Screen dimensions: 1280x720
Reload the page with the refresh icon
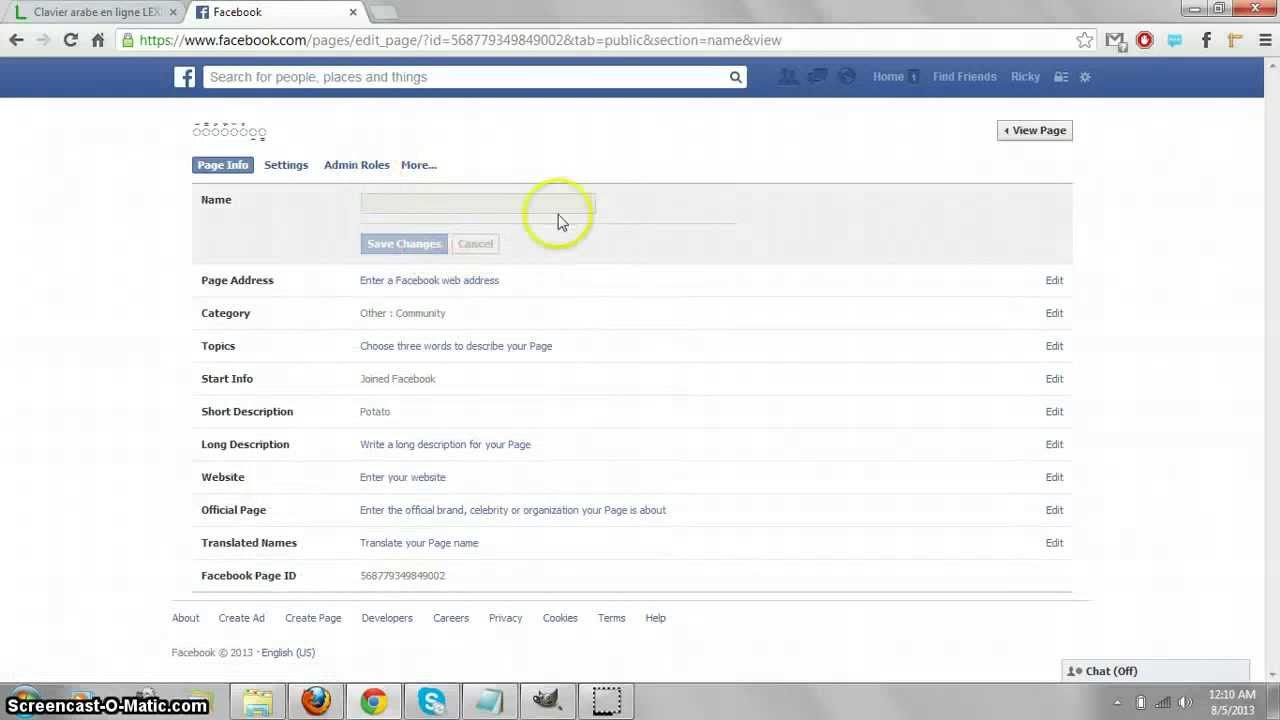pos(70,40)
